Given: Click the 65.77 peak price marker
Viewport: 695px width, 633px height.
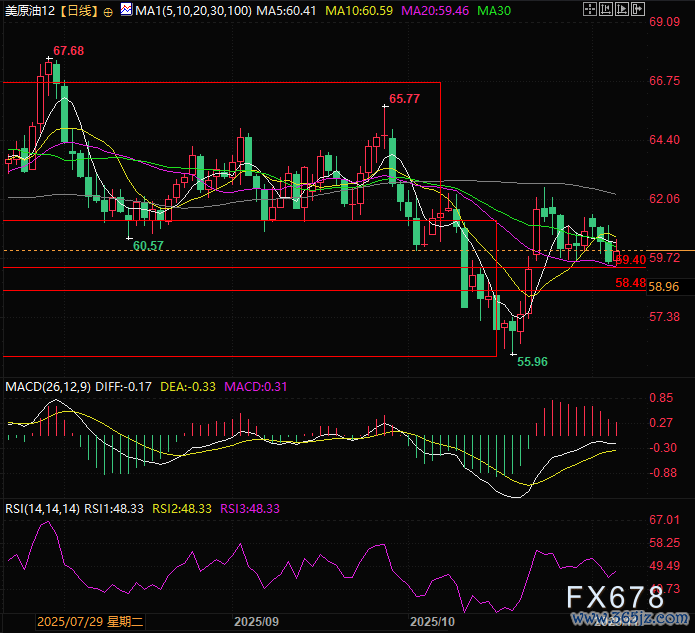Looking at the screenshot, I should 404,98.
